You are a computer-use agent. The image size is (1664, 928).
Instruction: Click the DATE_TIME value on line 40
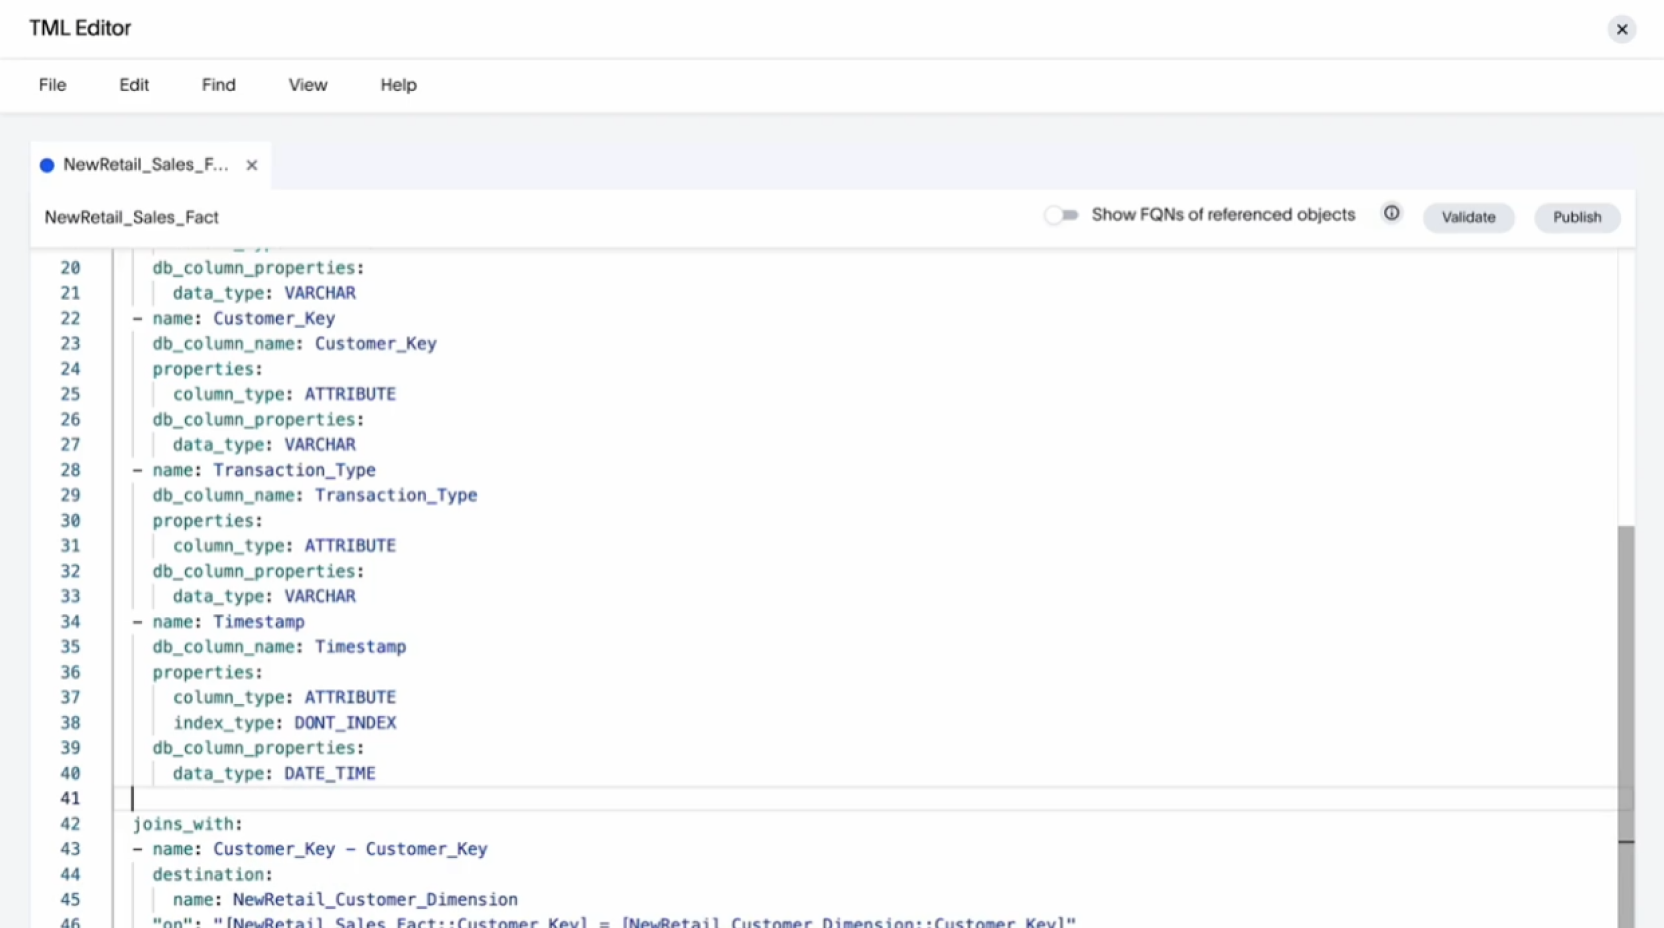pyautogui.click(x=329, y=773)
